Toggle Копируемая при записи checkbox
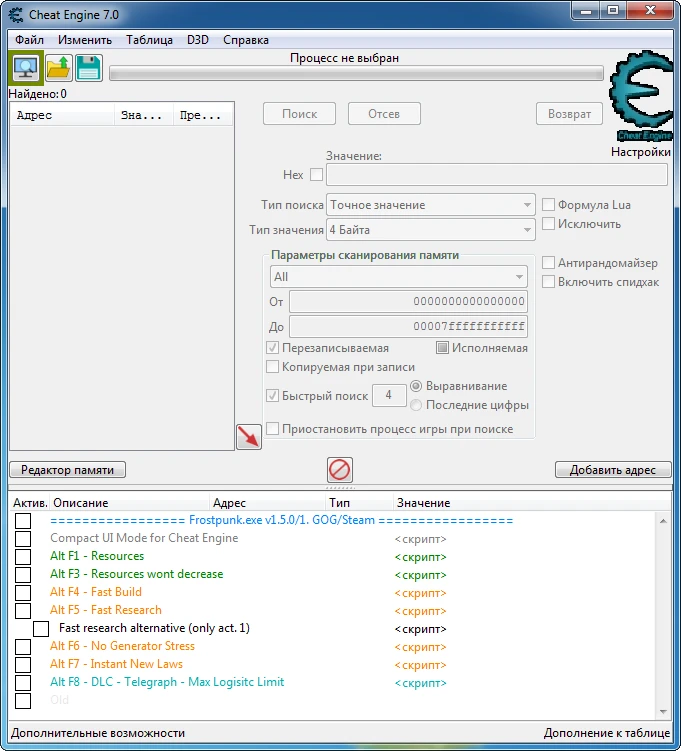The image size is (681, 751). (272, 367)
